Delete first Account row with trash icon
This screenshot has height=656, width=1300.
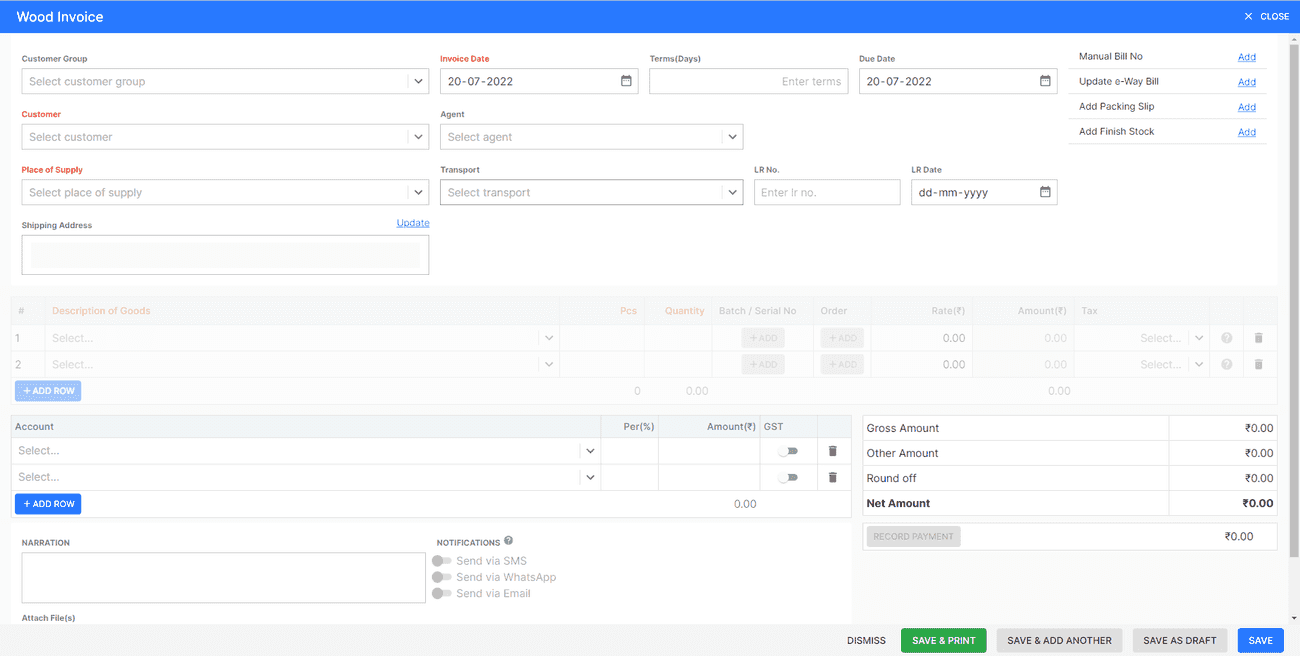832,451
